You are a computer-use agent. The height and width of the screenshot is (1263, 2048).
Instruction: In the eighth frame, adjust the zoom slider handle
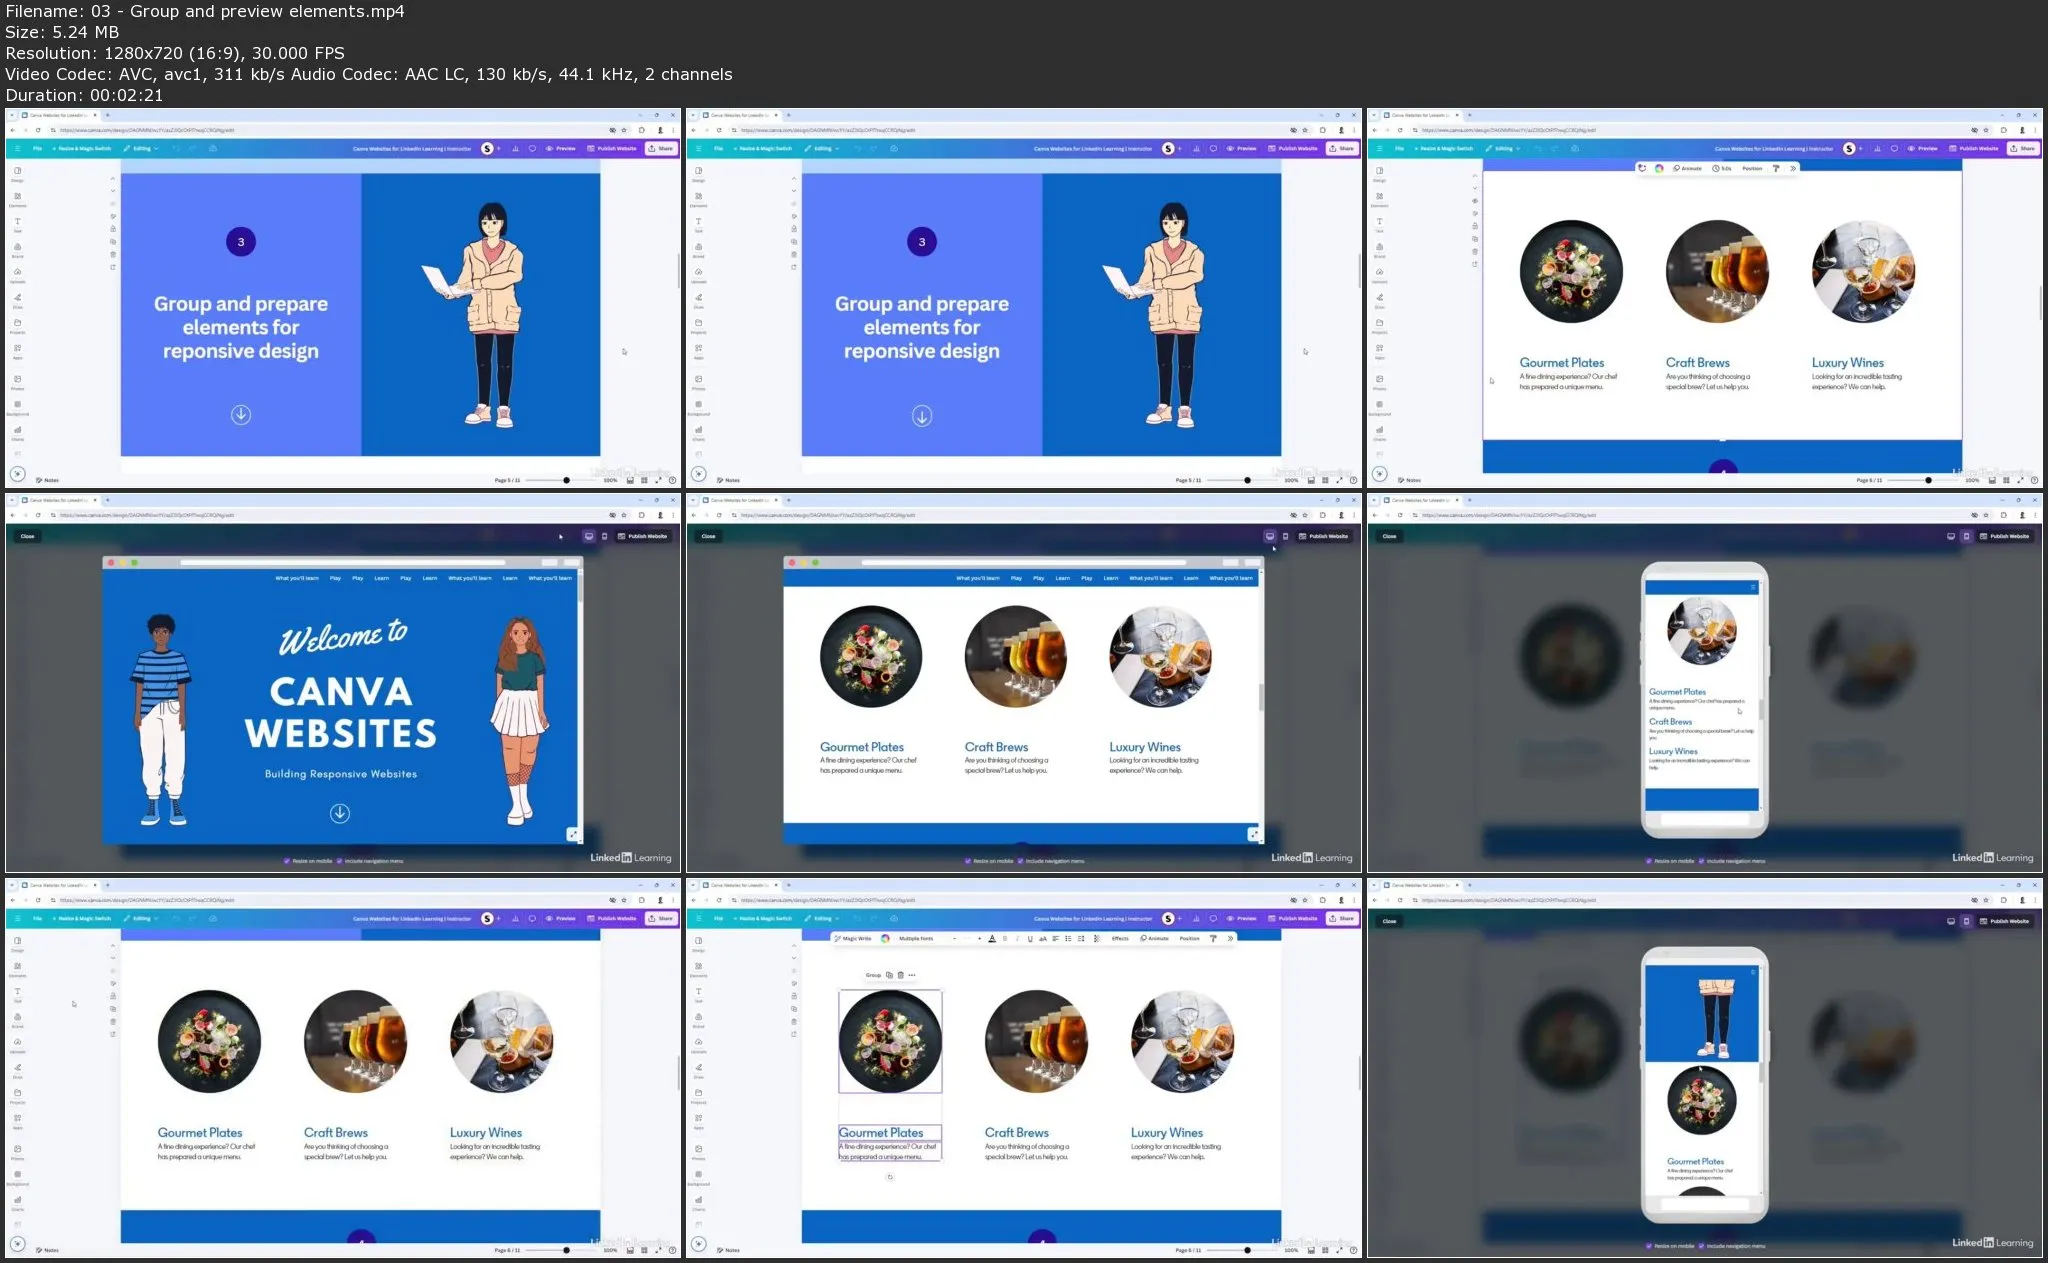point(1247,1250)
